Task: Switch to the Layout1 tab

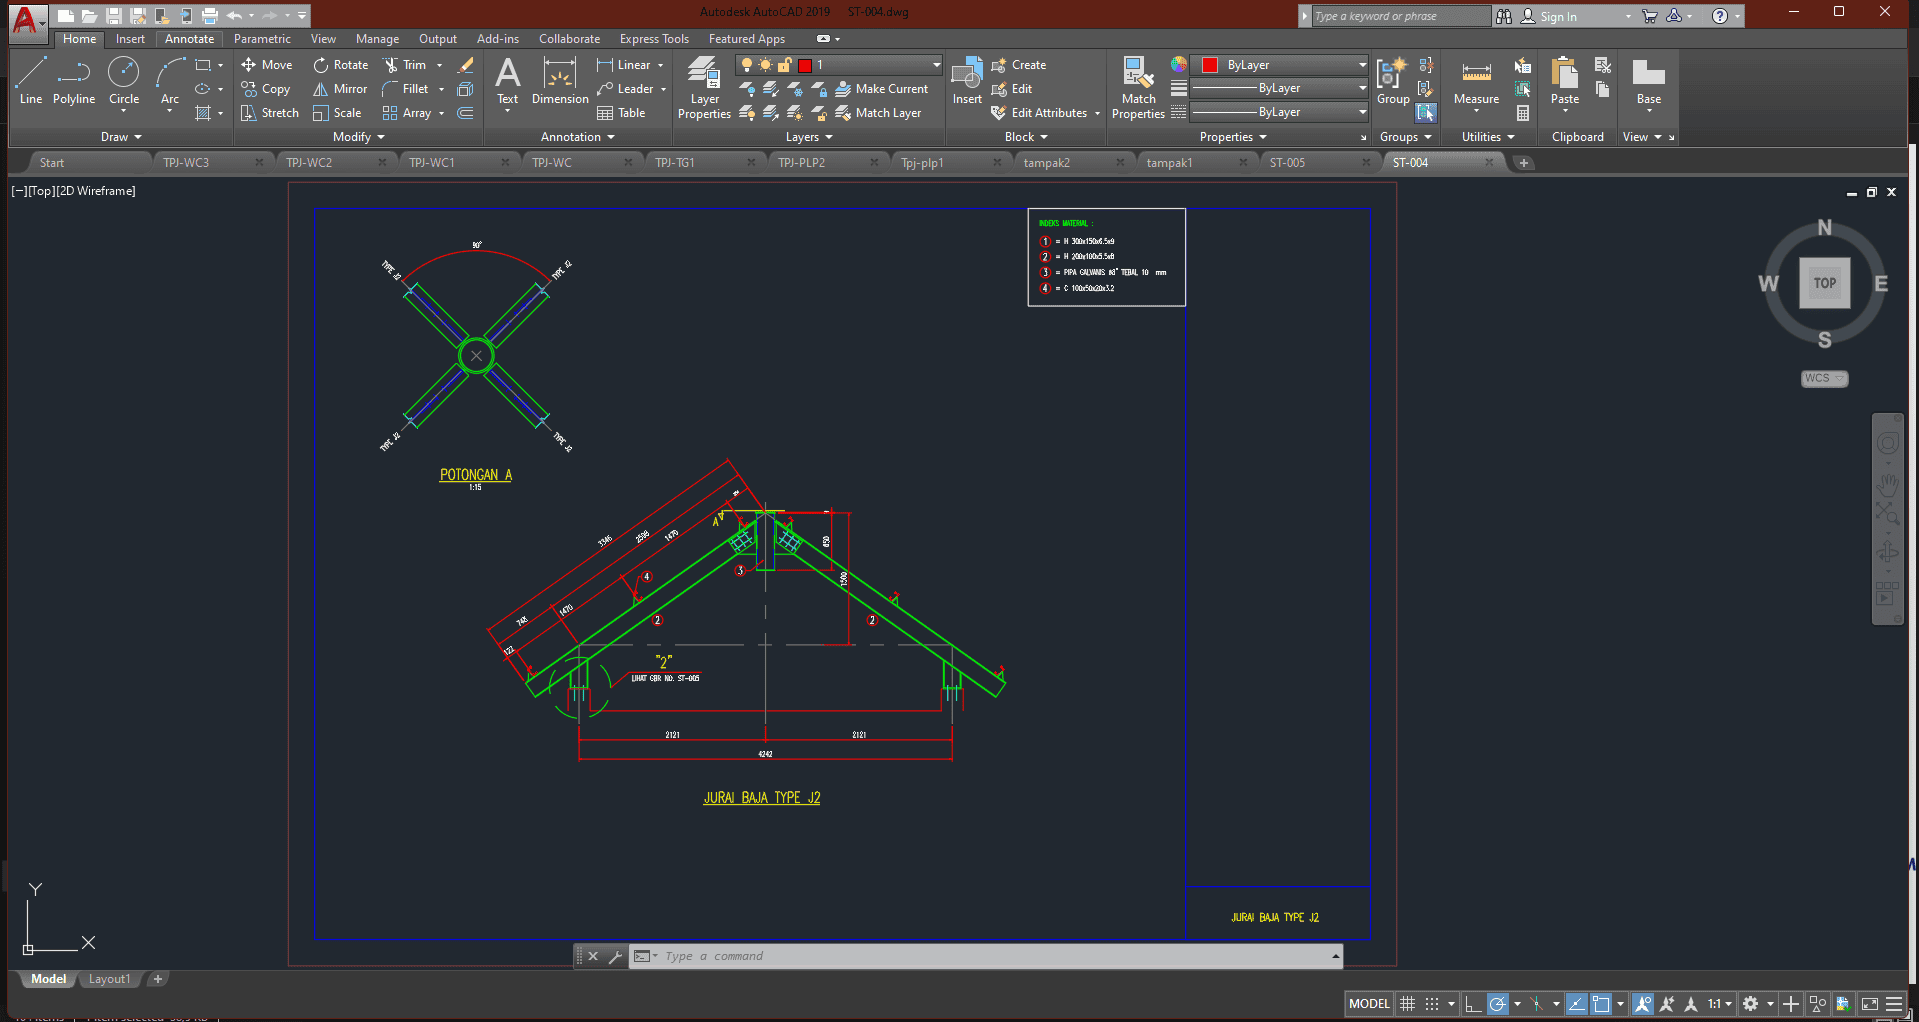Action: [109, 979]
